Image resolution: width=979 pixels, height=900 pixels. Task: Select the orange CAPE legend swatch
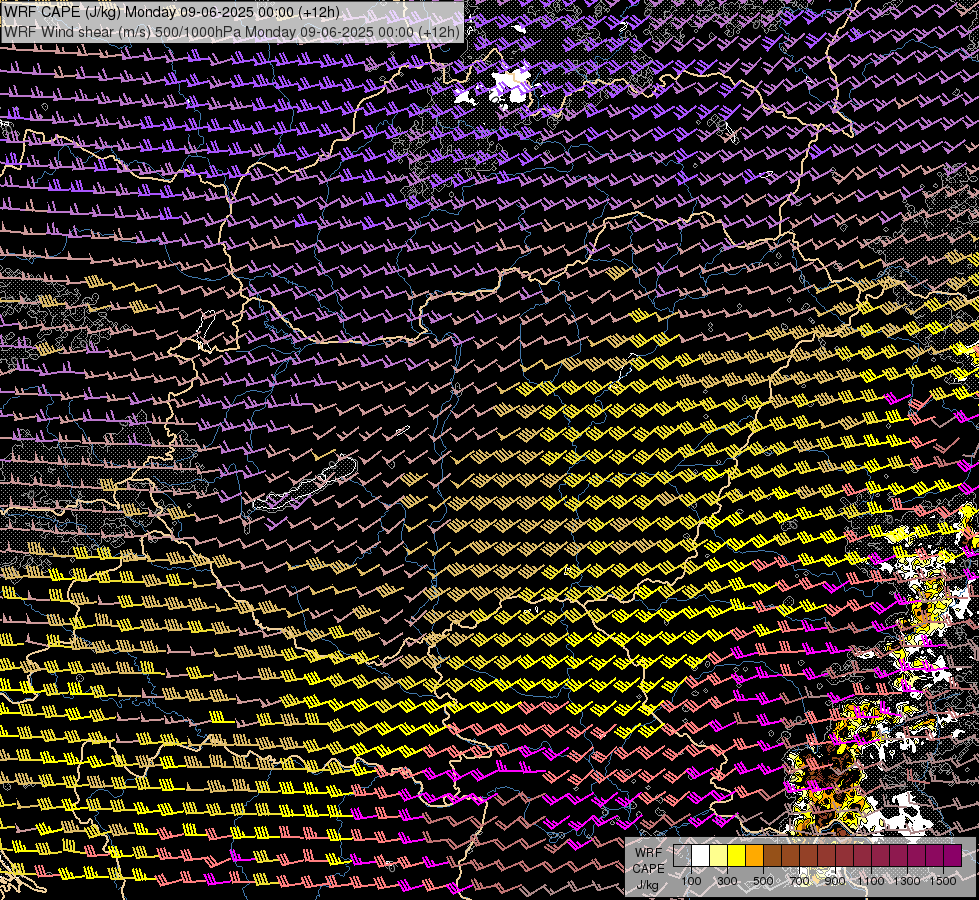tap(754, 855)
